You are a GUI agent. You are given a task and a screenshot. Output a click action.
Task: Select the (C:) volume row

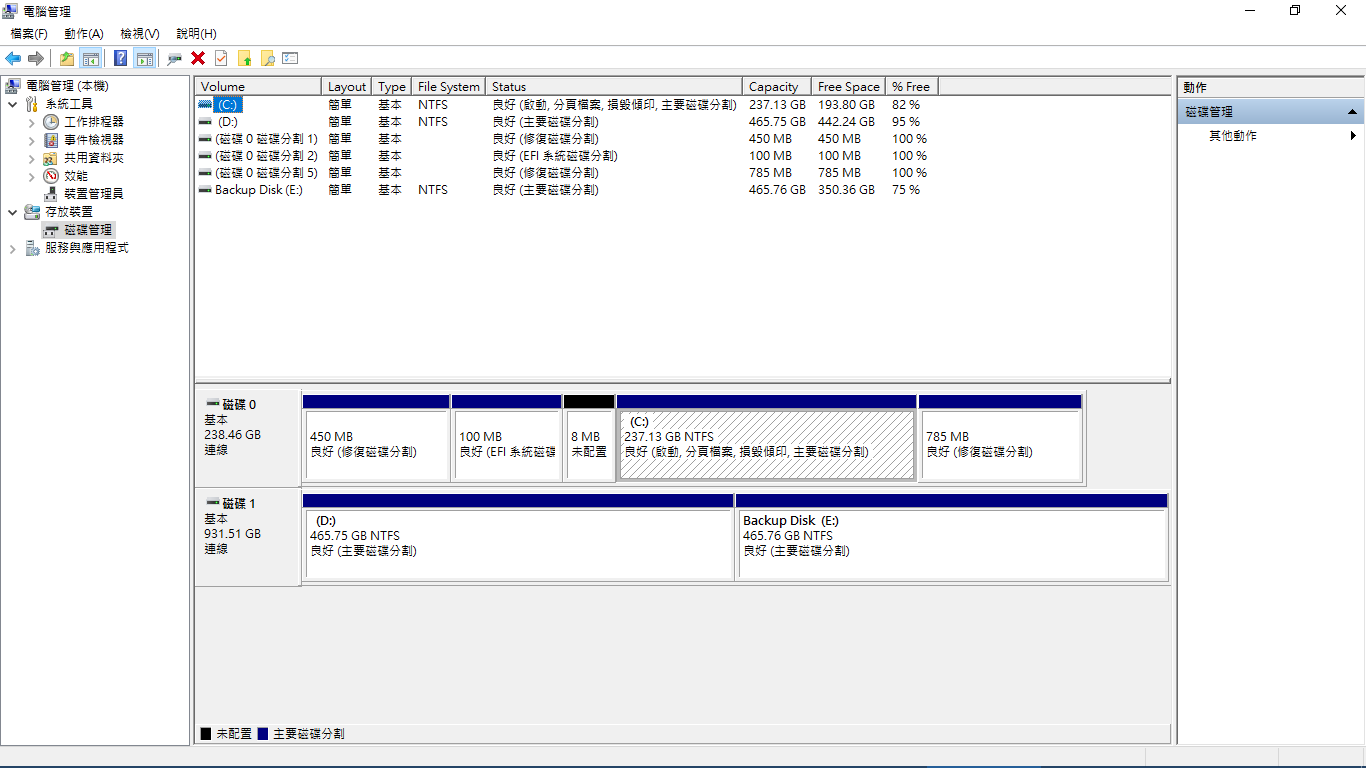coord(567,104)
